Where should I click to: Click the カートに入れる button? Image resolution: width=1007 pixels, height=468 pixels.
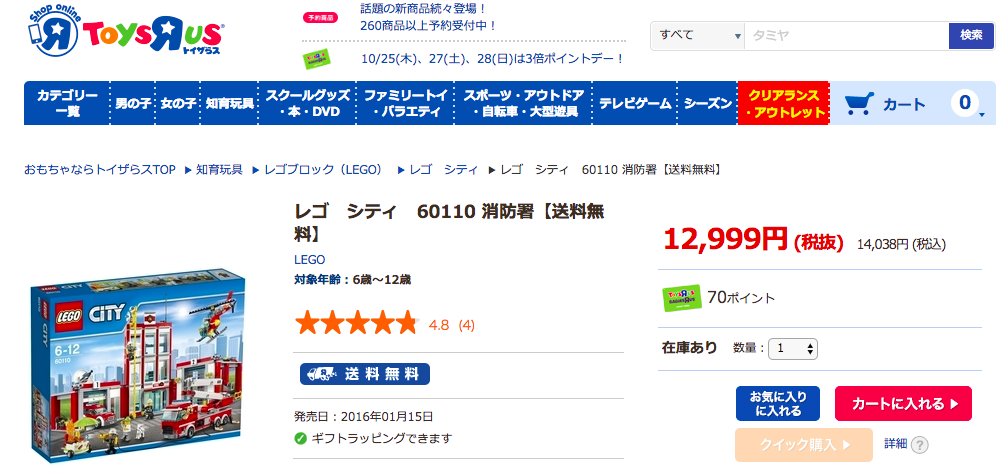(x=903, y=404)
